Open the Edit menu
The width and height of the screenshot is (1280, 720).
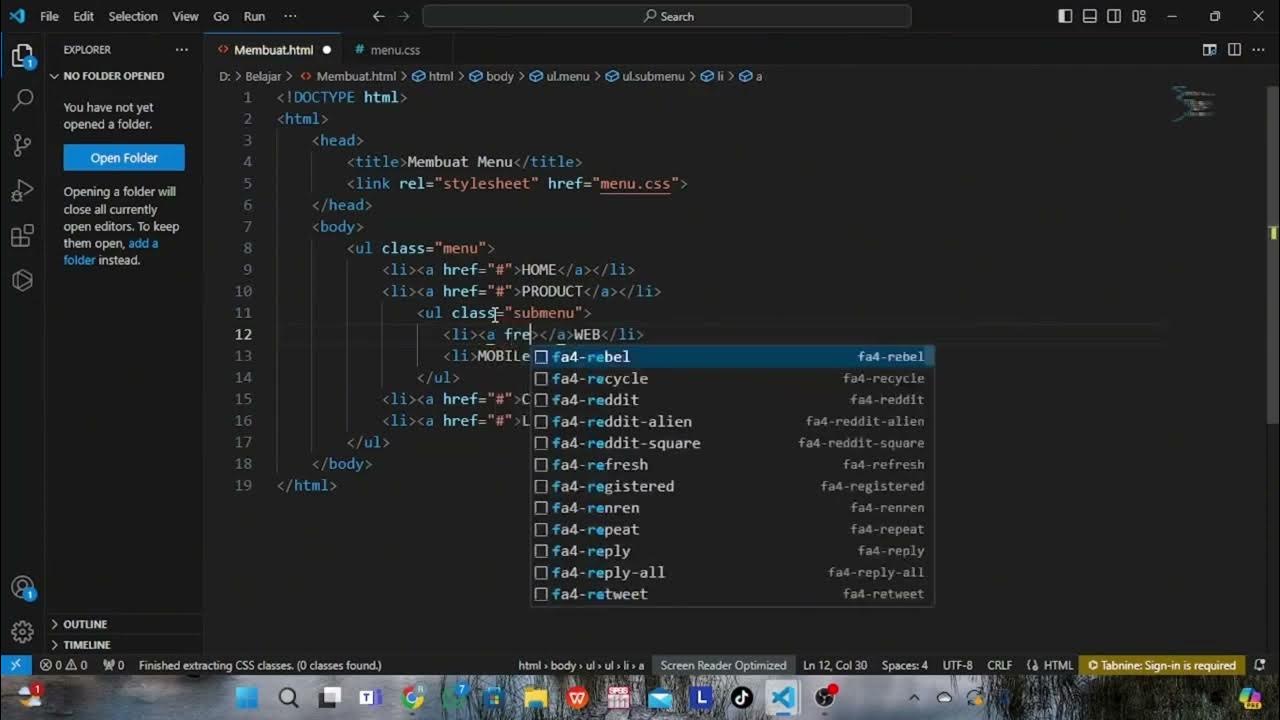(84, 16)
